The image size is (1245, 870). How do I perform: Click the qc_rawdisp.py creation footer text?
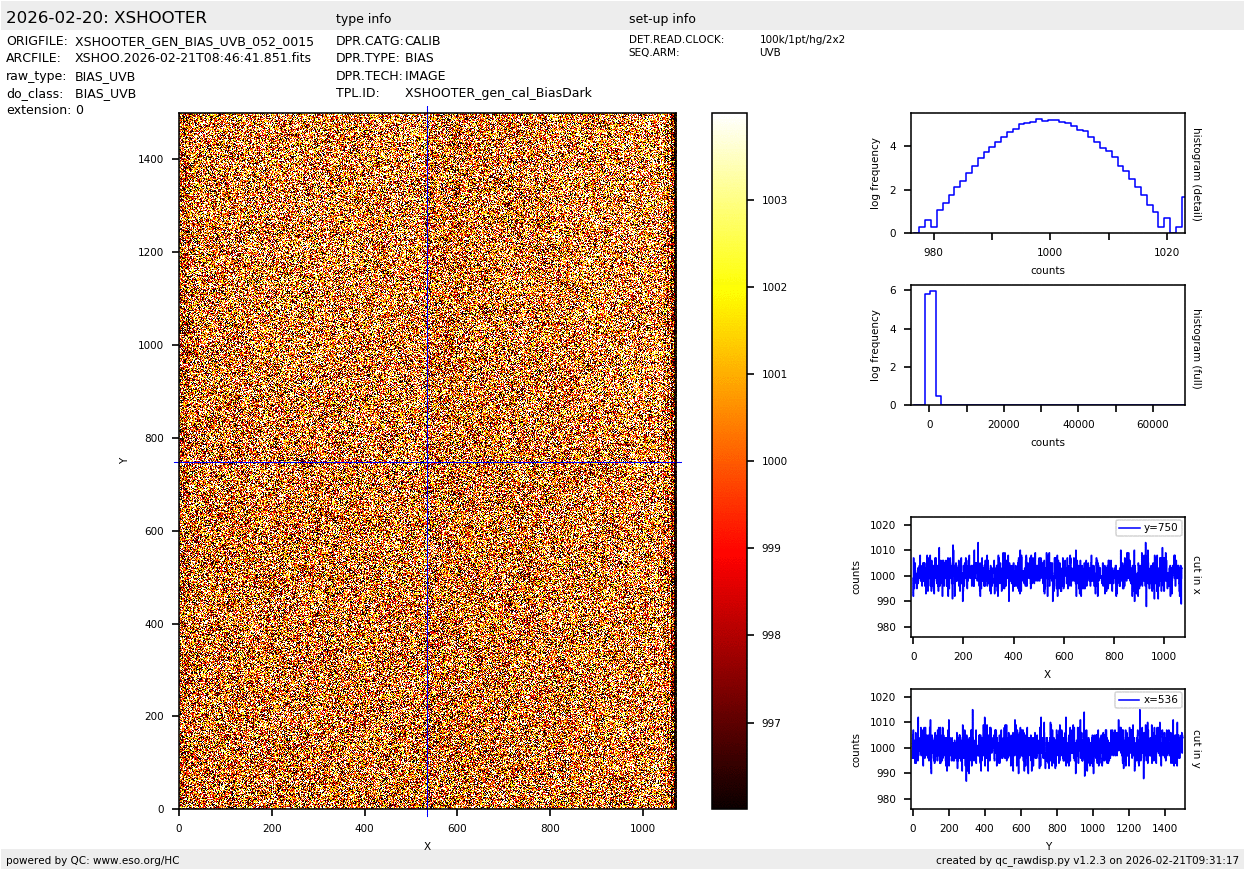click(x=1087, y=860)
